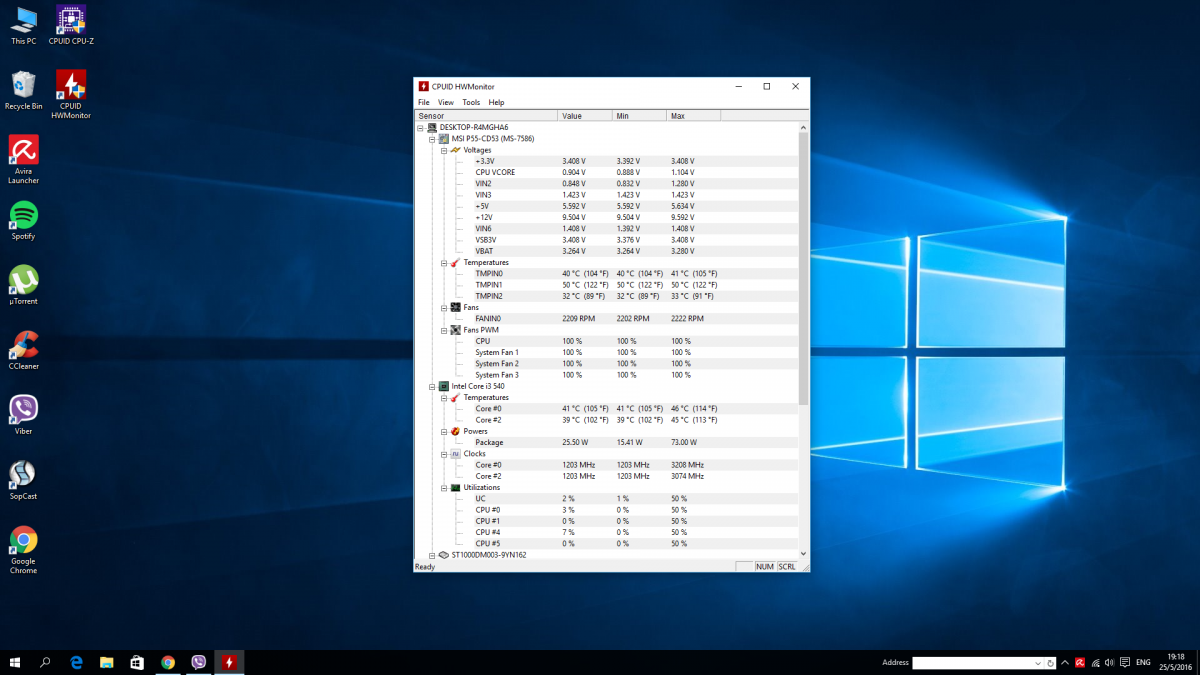The height and width of the screenshot is (675, 1200).
Task: Click the taskbar Address input field
Action: [x=972, y=662]
